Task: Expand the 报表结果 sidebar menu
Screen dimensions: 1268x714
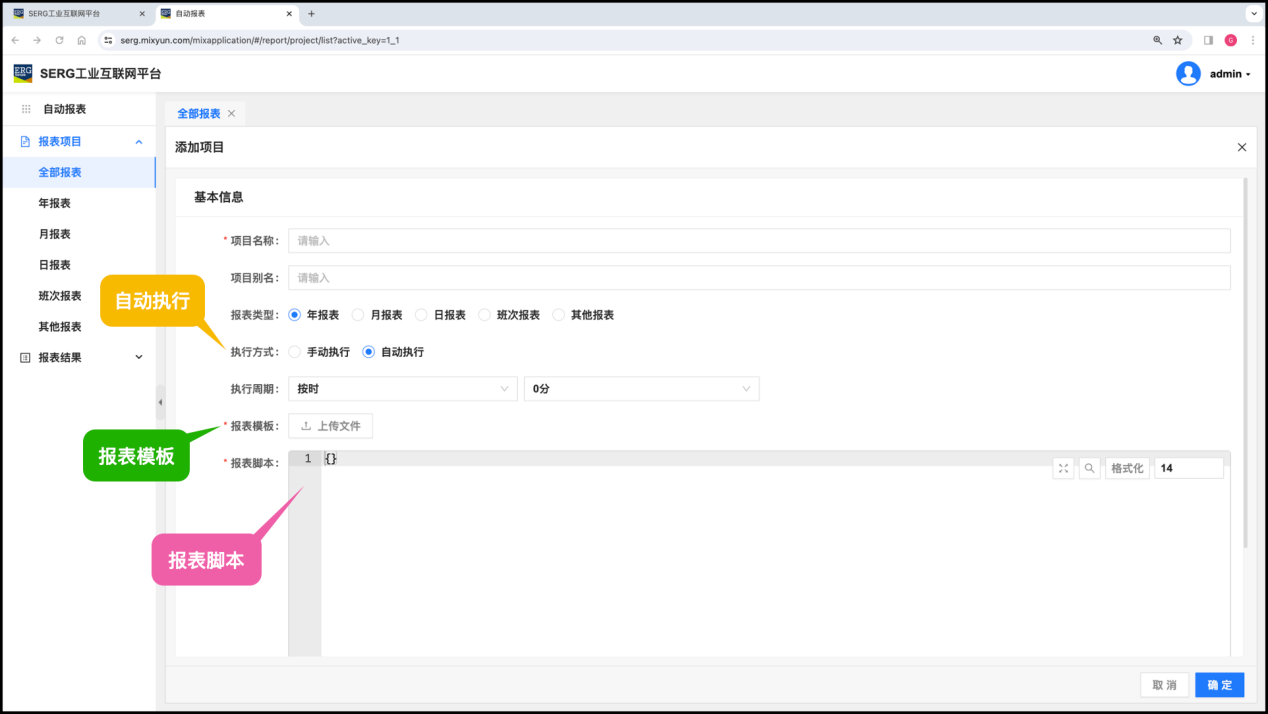Action: click(80, 357)
